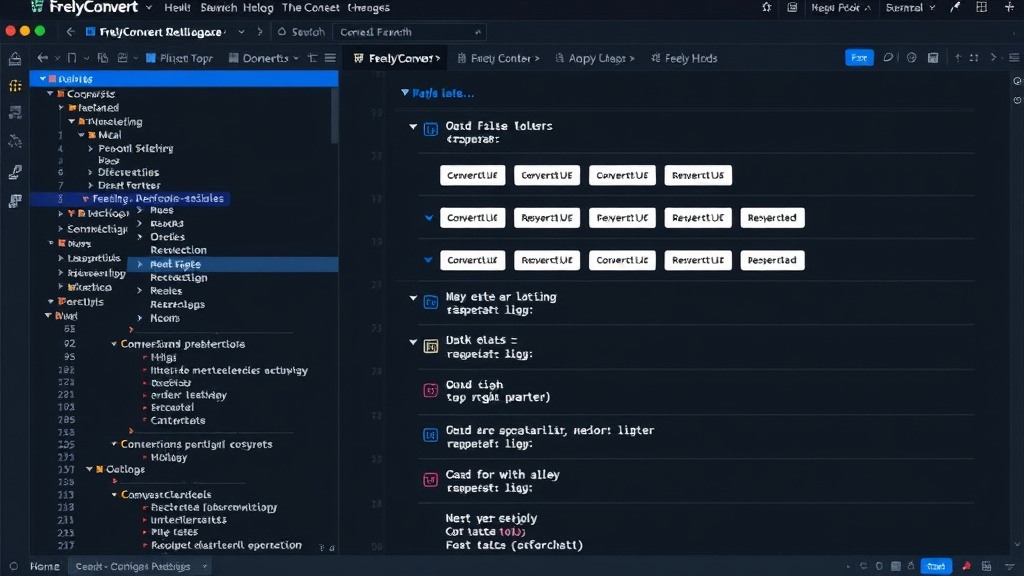Select the Deatt Fertter tree row
The width and height of the screenshot is (1024, 576).
[x=129, y=185]
